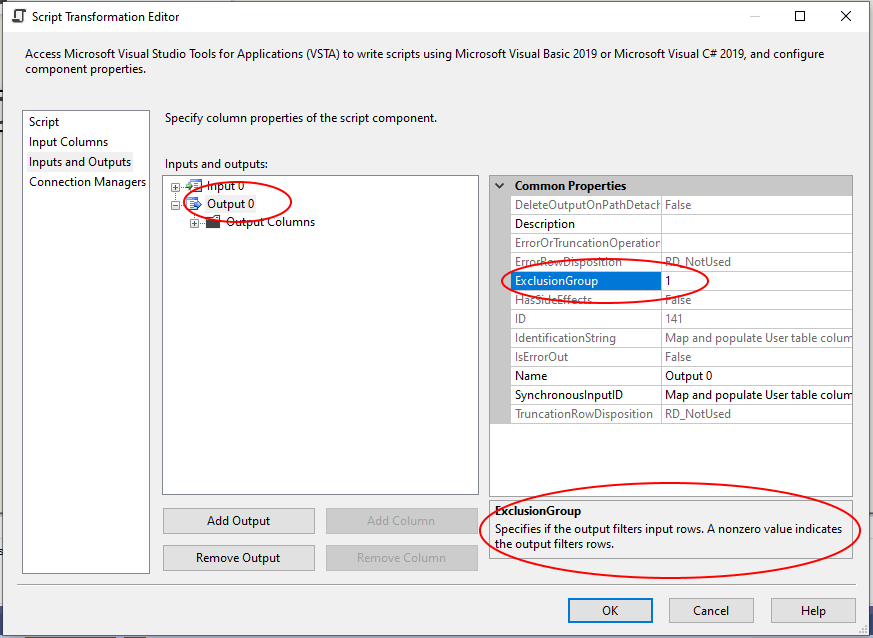Select the DeleteOutputOnPathDetach property
This screenshot has height=638, width=873.
[x=586, y=205]
